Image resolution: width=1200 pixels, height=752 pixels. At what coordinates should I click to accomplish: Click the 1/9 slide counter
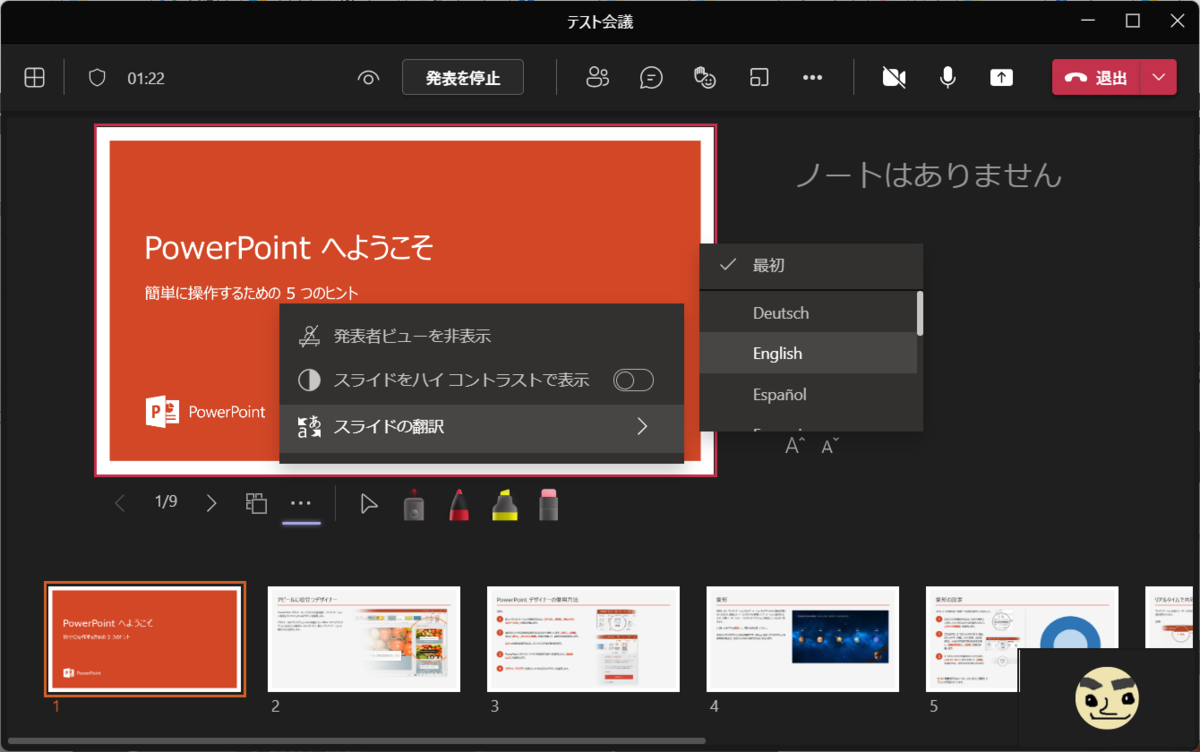[x=166, y=502]
